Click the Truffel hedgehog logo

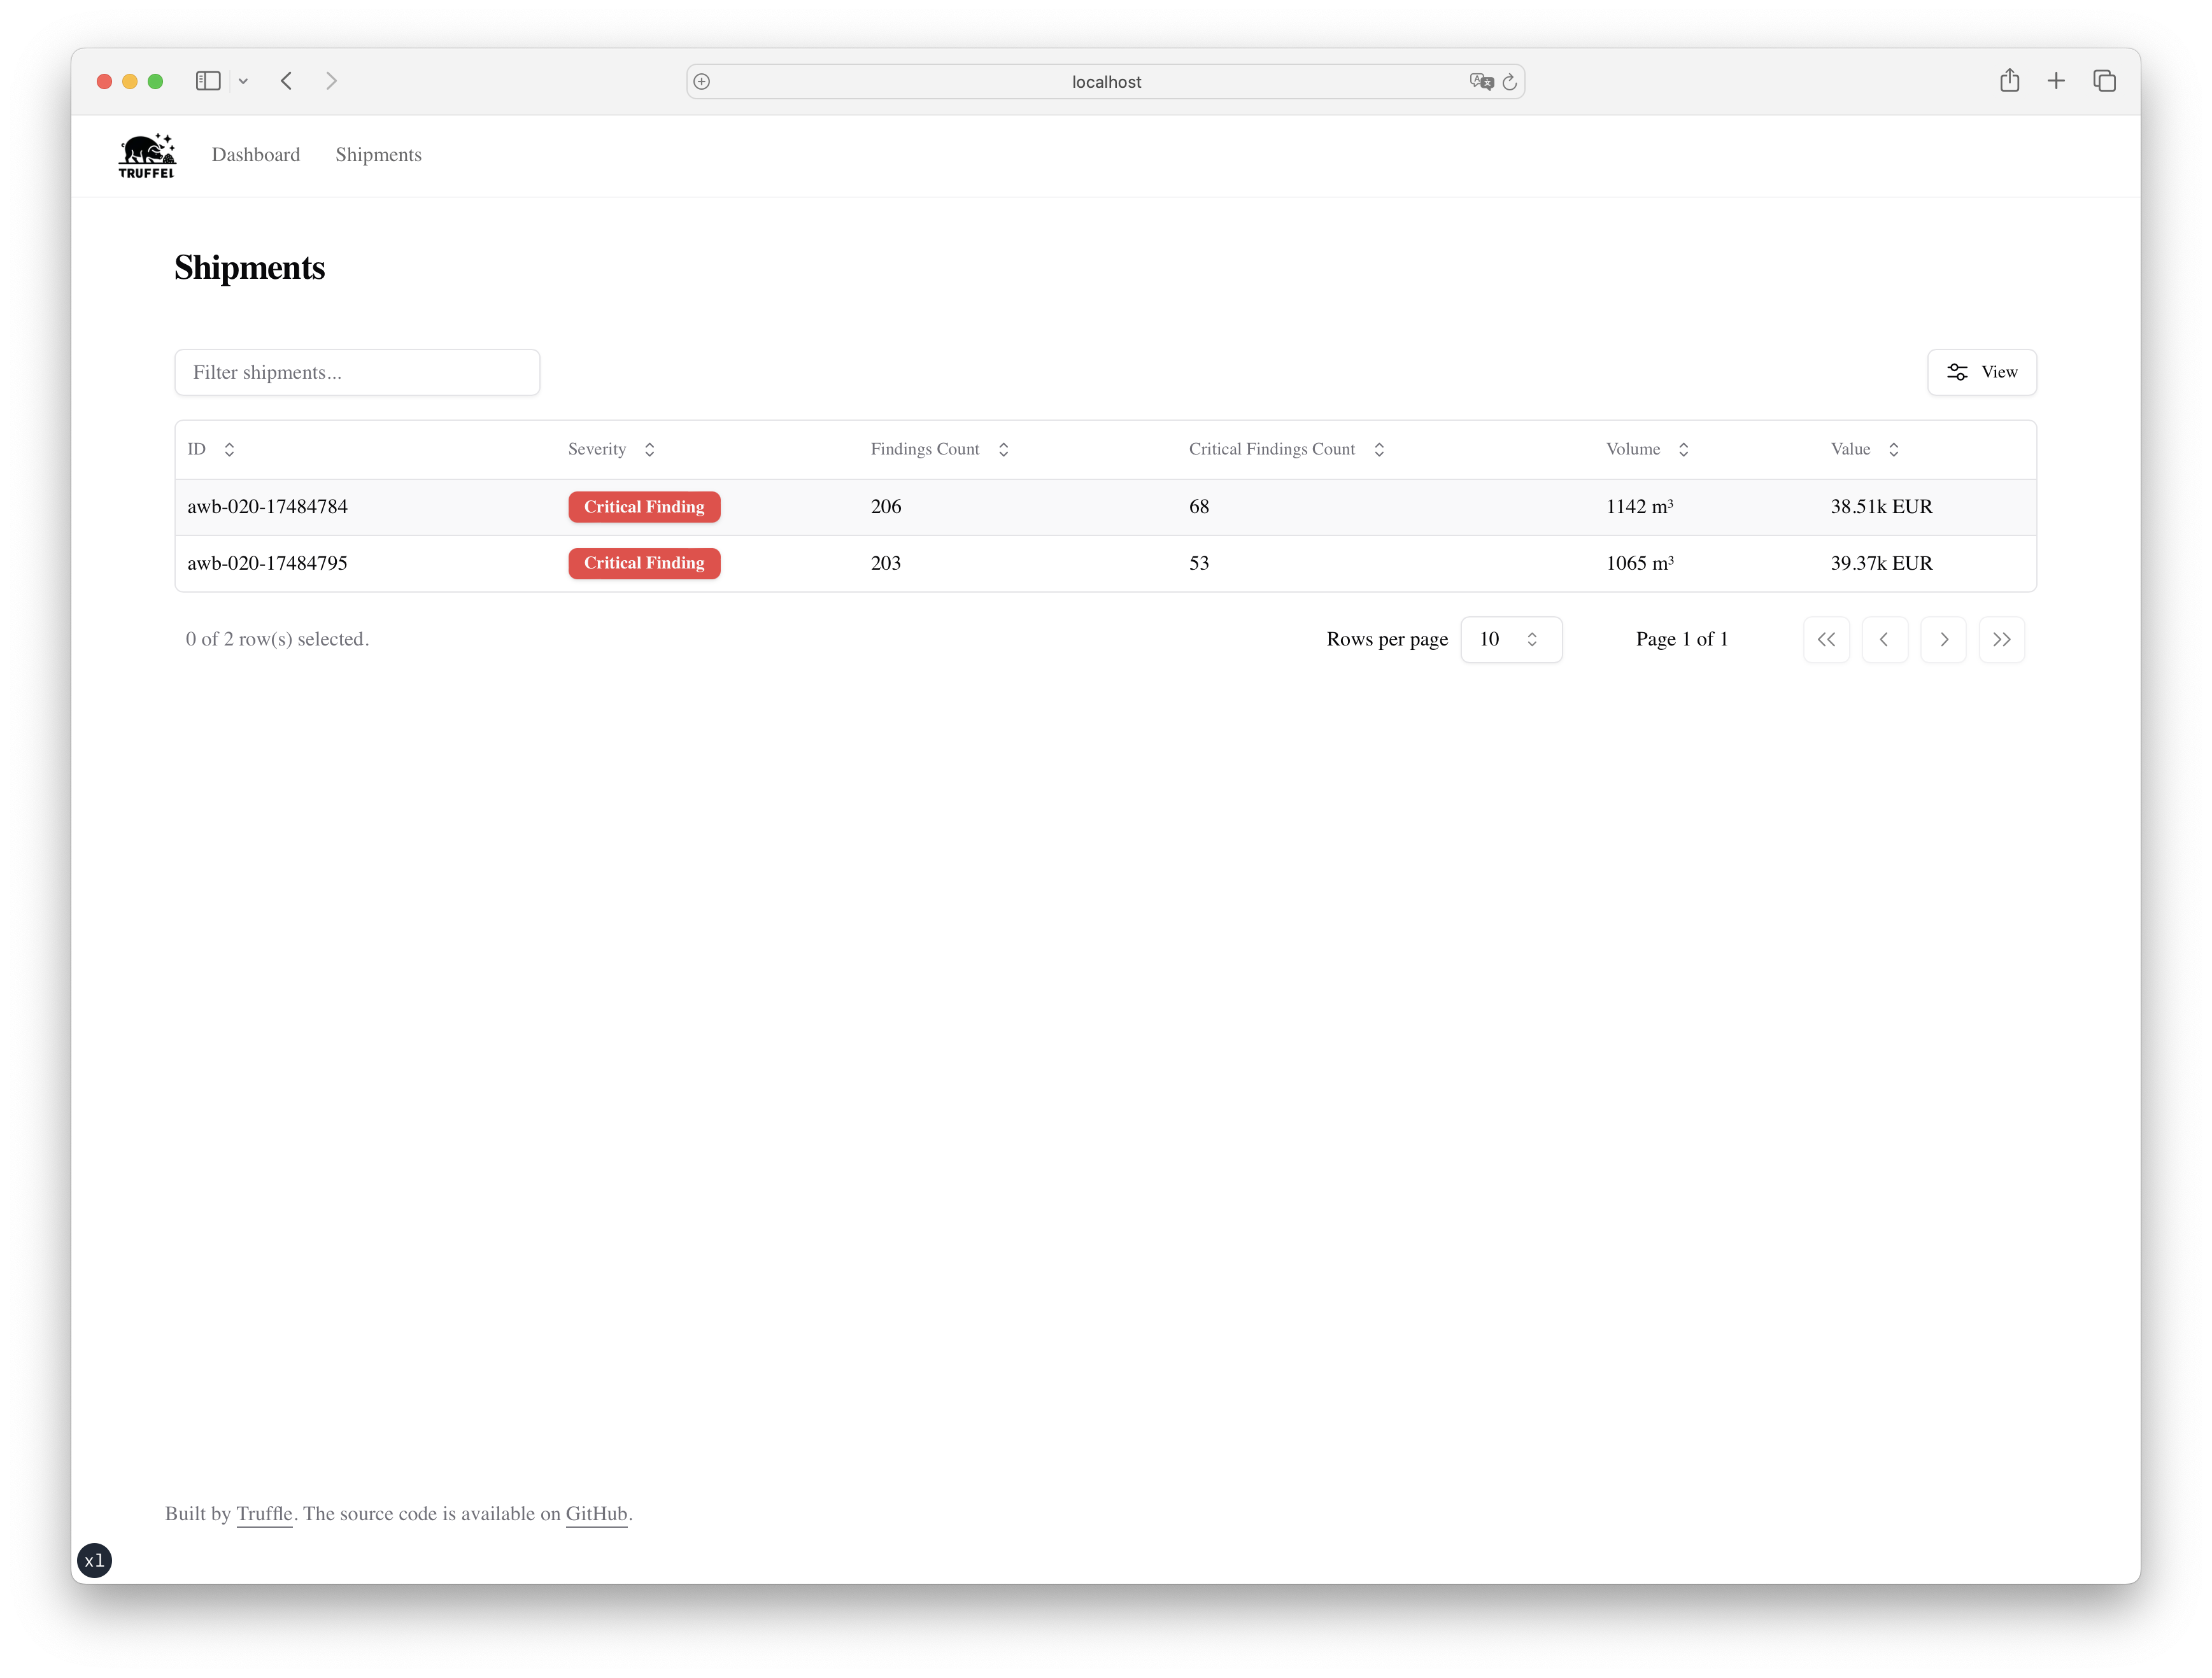(x=147, y=155)
